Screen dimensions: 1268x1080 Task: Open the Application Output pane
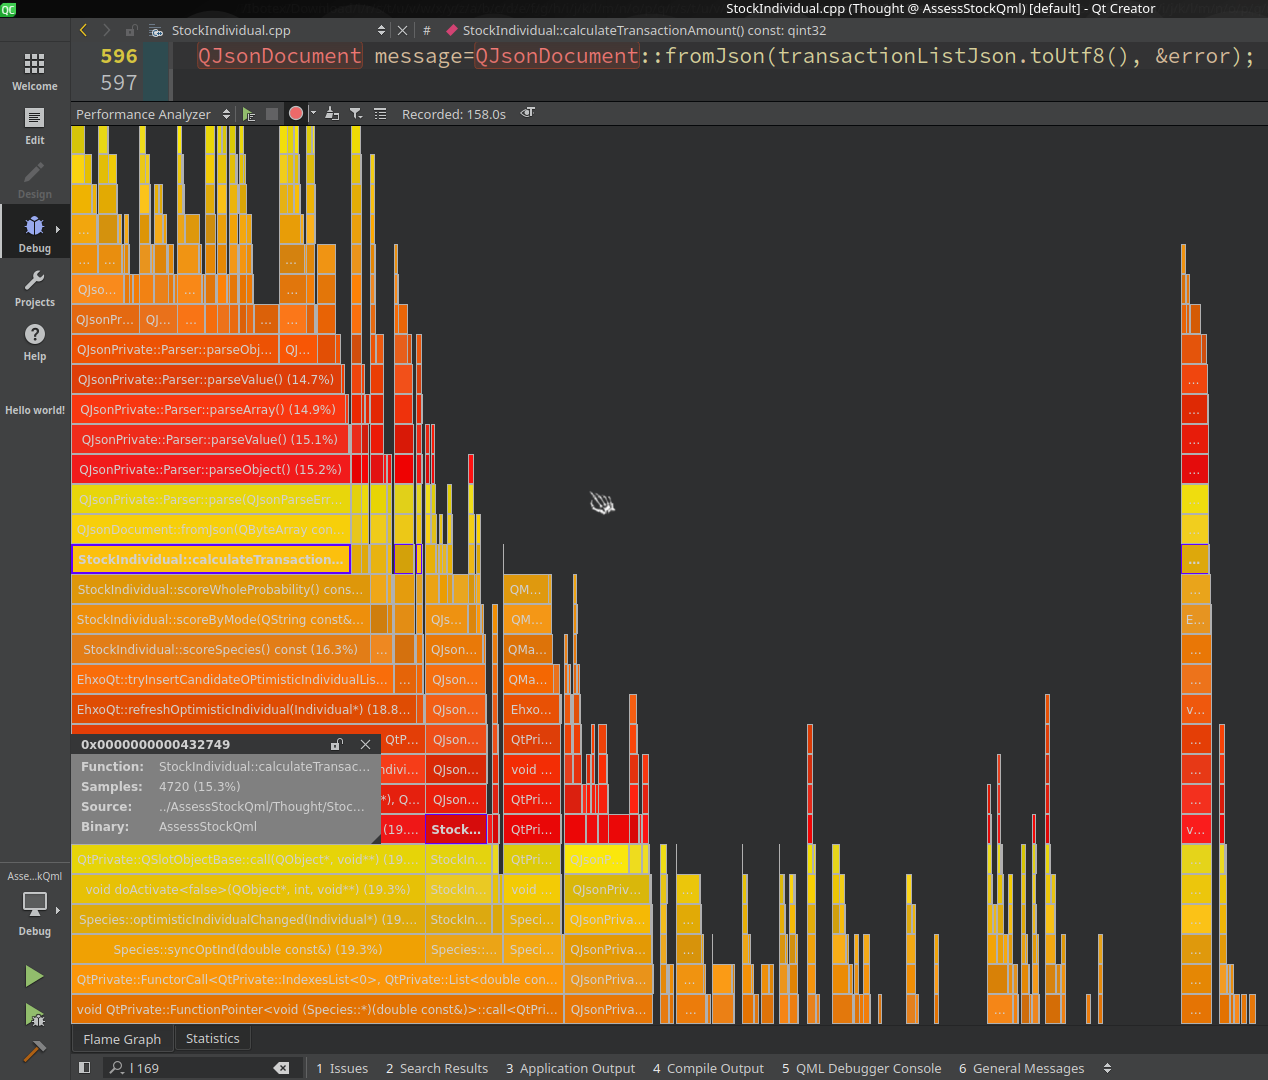pos(570,1068)
